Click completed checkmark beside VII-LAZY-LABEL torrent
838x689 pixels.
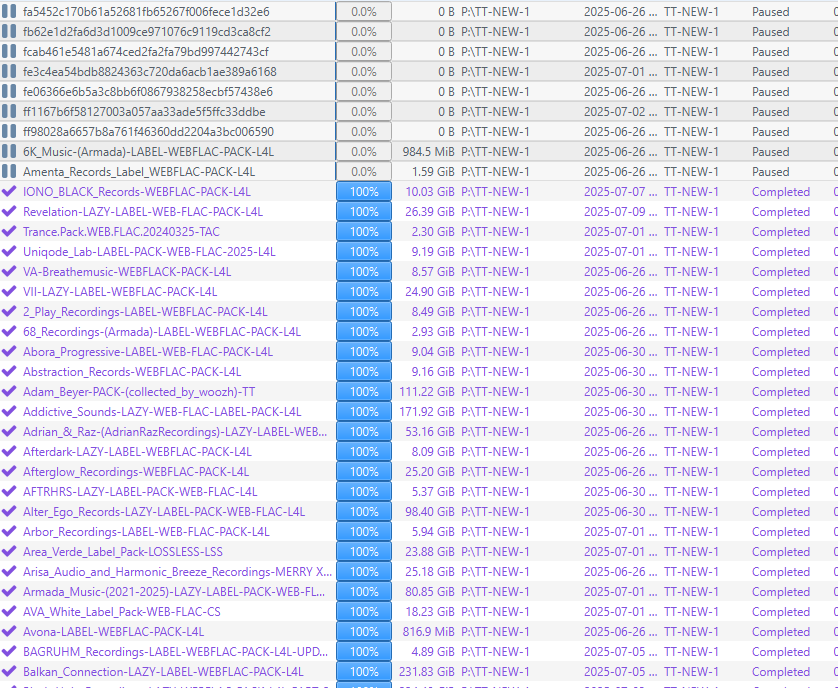9,292
